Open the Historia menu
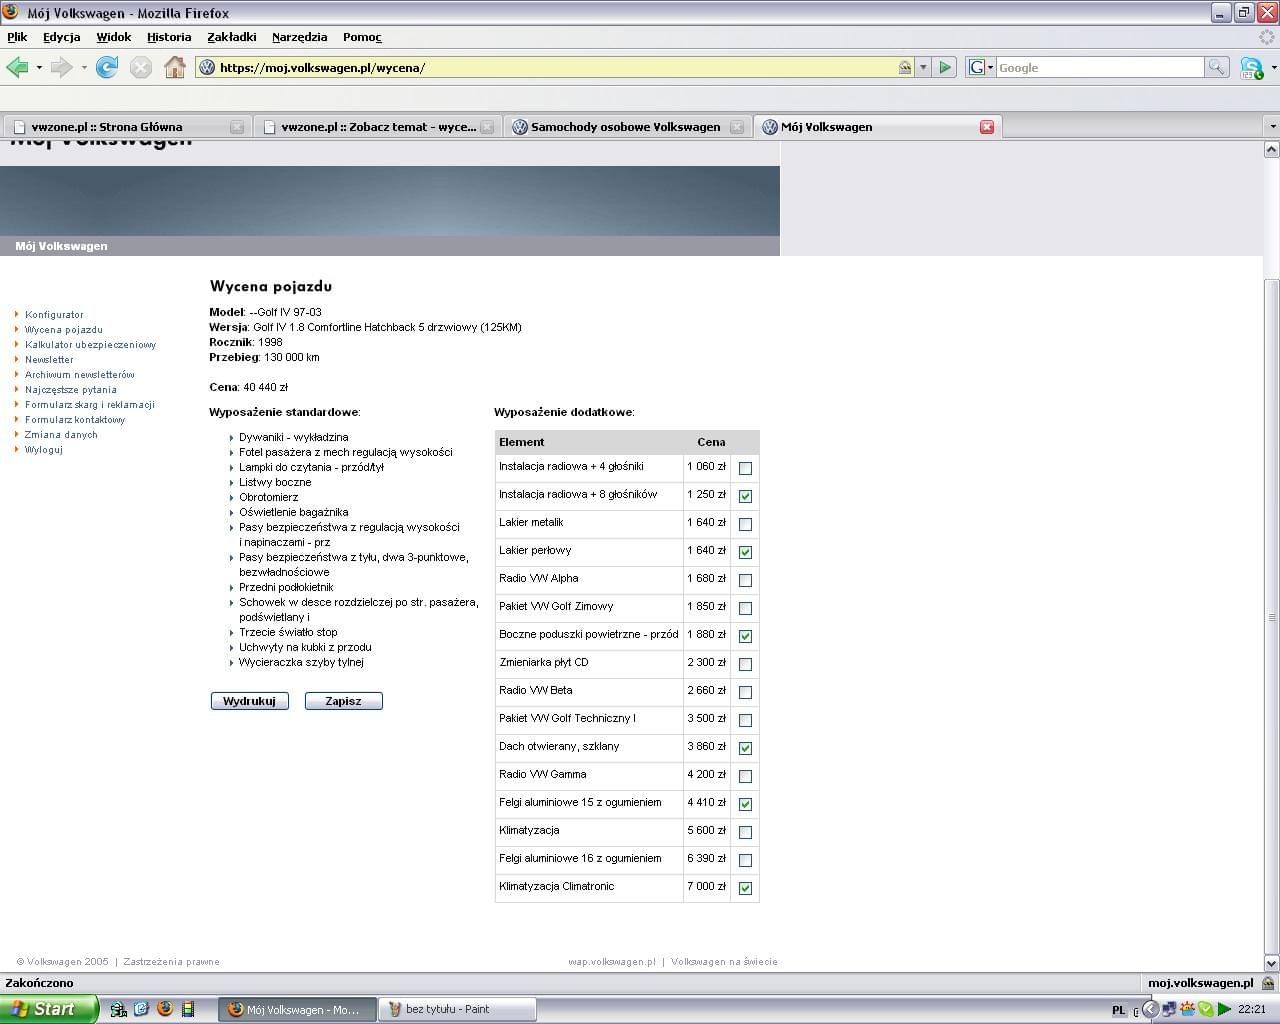This screenshot has width=1280, height=1024. pyautogui.click(x=169, y=37)
